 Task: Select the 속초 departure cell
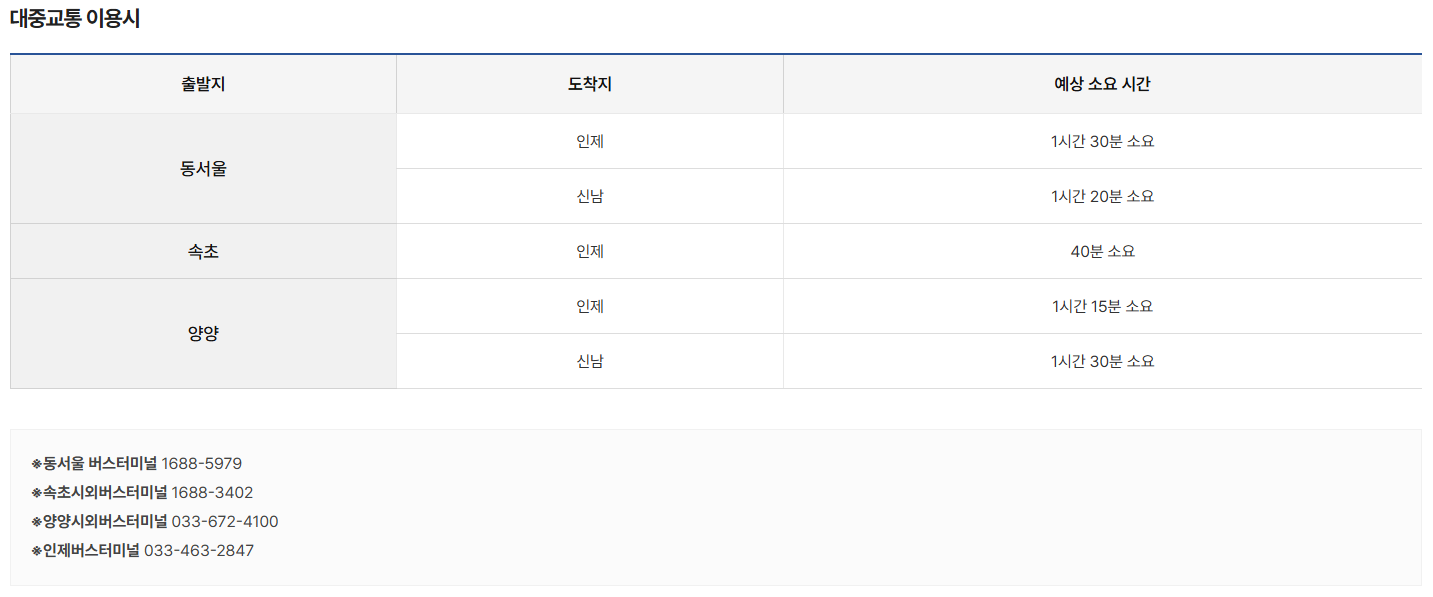(x=203, y=251)
